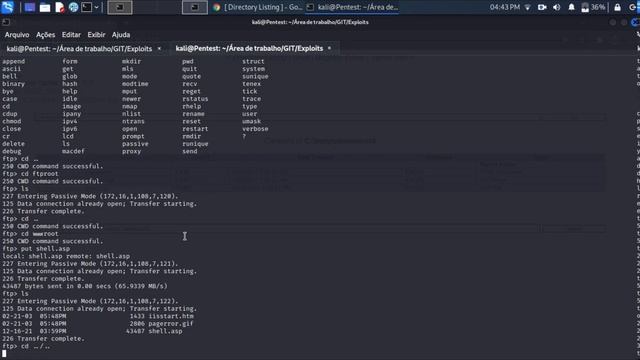This screenshot has width=640, height=360.
Task: Click the 'runique' command in help list
Action: (x=195, y=144)
